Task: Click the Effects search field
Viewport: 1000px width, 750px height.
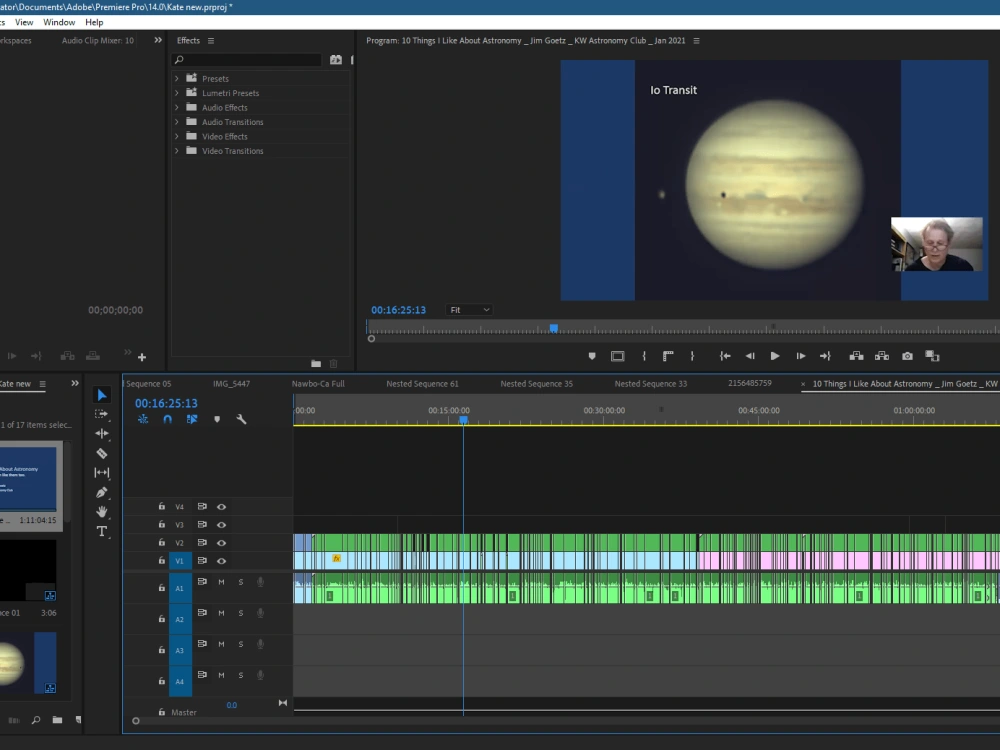Action: [247, 59]
